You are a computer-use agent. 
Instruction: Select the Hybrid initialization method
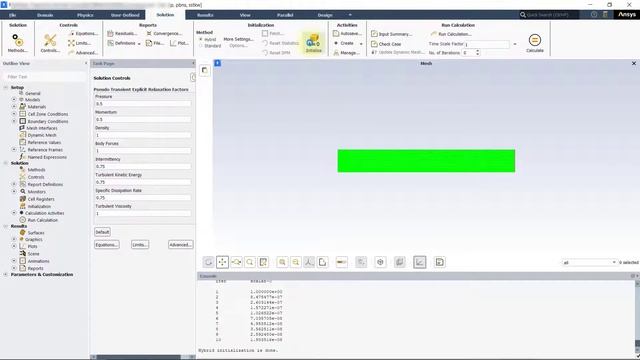tap(208, 39)
